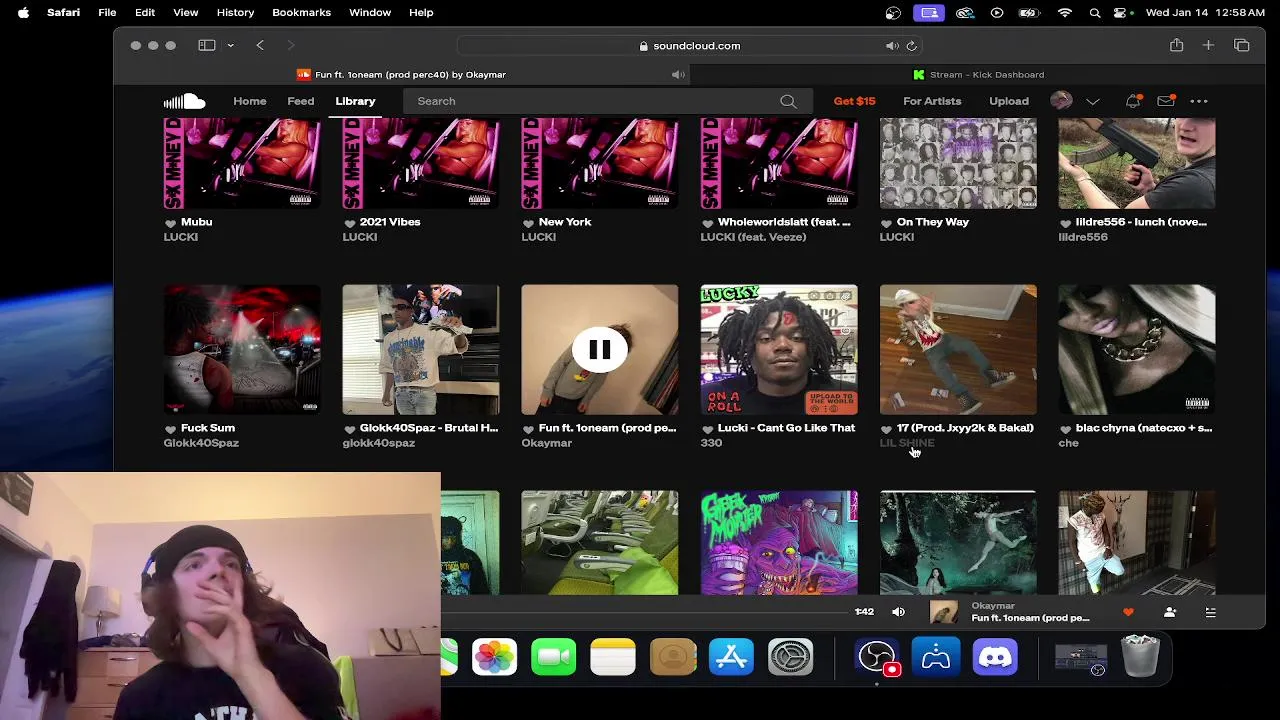Expand the profile dropdown chevron
This screenshot has width=1280, height=720.
point(1093,101)
